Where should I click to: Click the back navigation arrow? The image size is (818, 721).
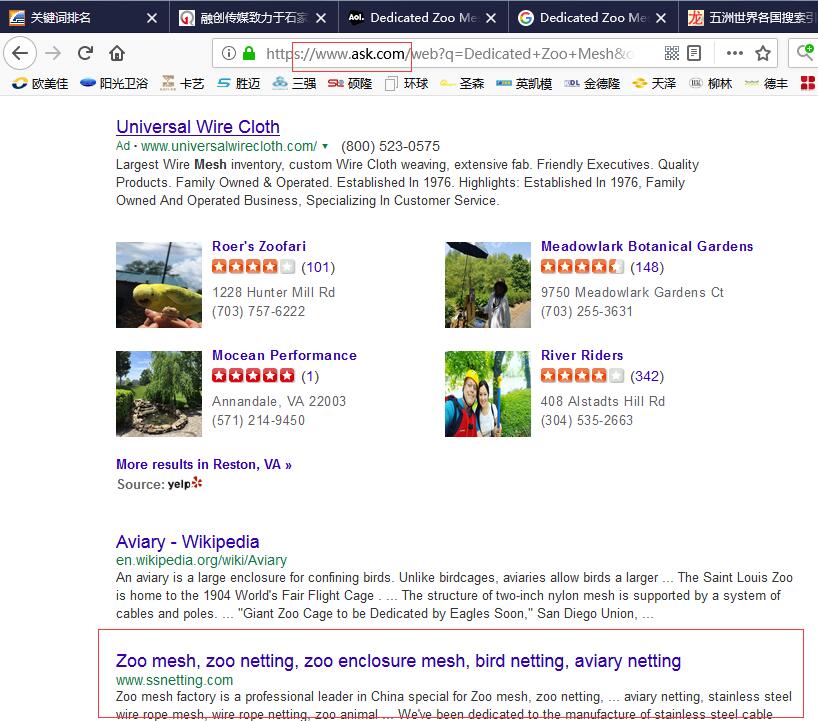tap(20, 55)
